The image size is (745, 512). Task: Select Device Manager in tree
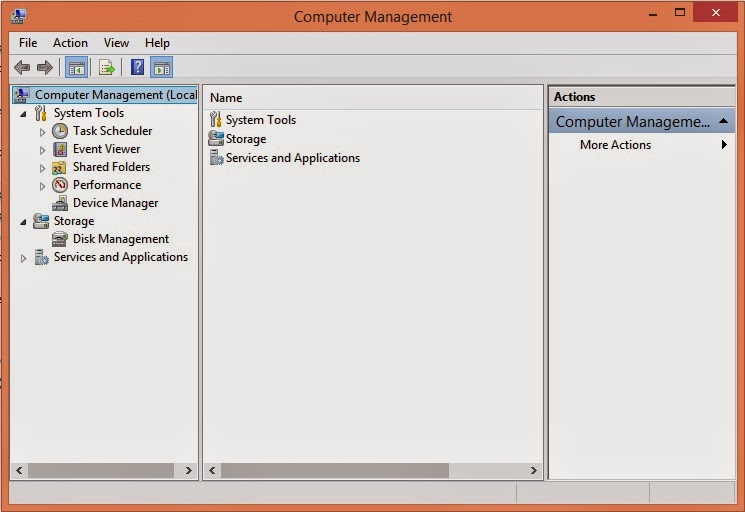(115, 203)
